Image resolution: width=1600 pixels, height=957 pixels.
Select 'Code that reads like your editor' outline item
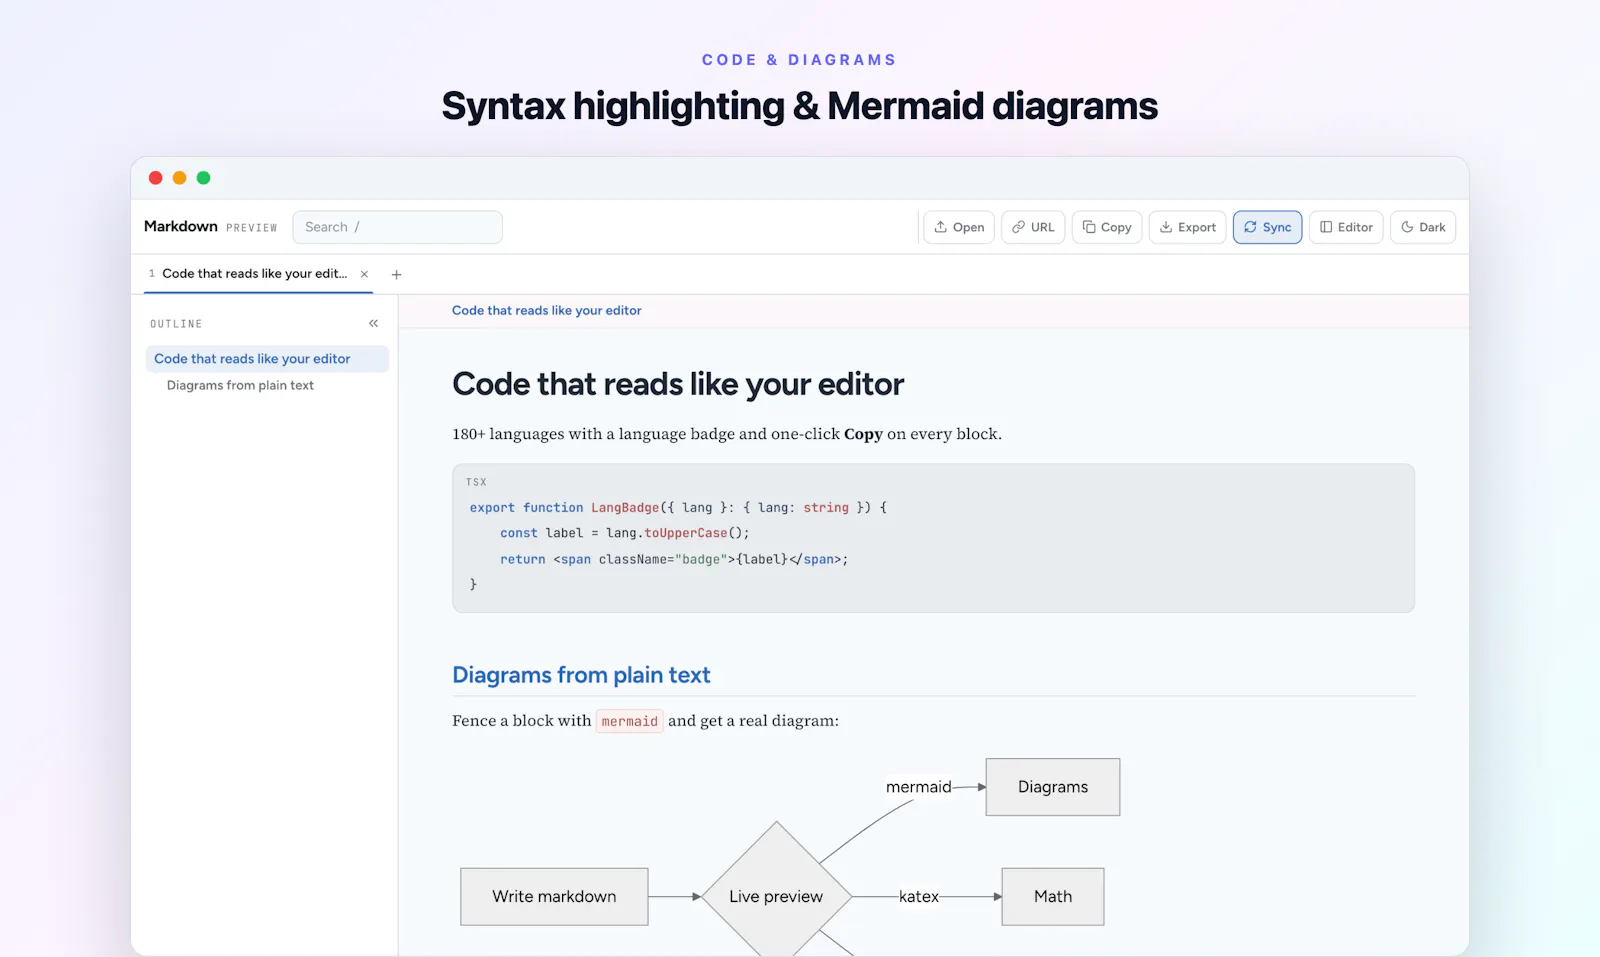(267, 359)
